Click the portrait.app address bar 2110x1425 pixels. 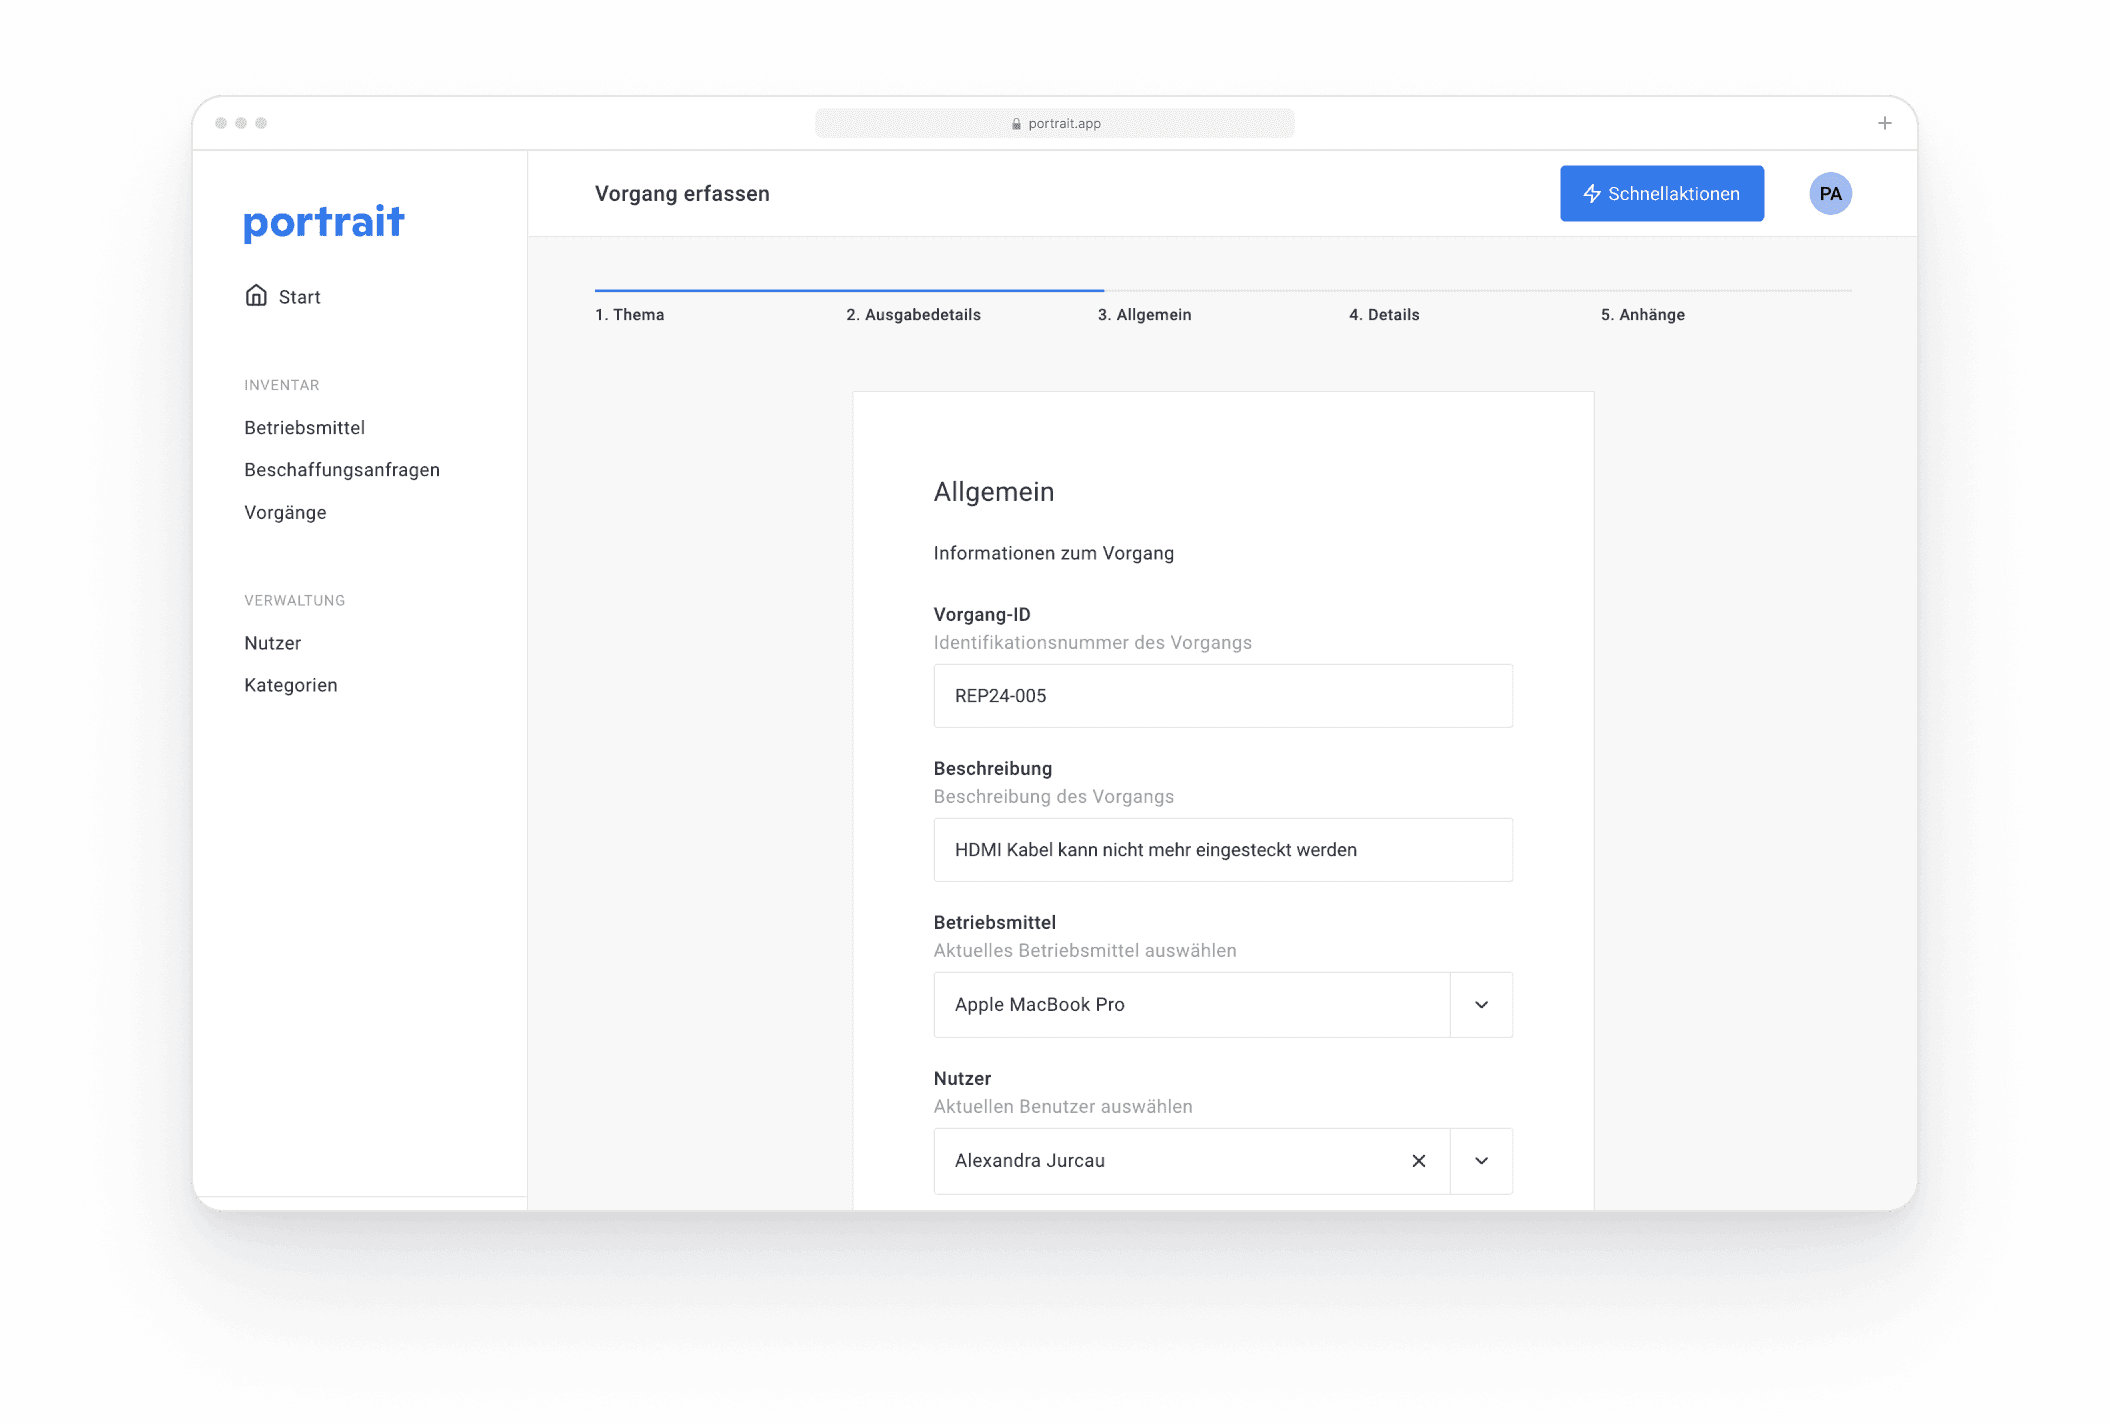pos(1053,123)
